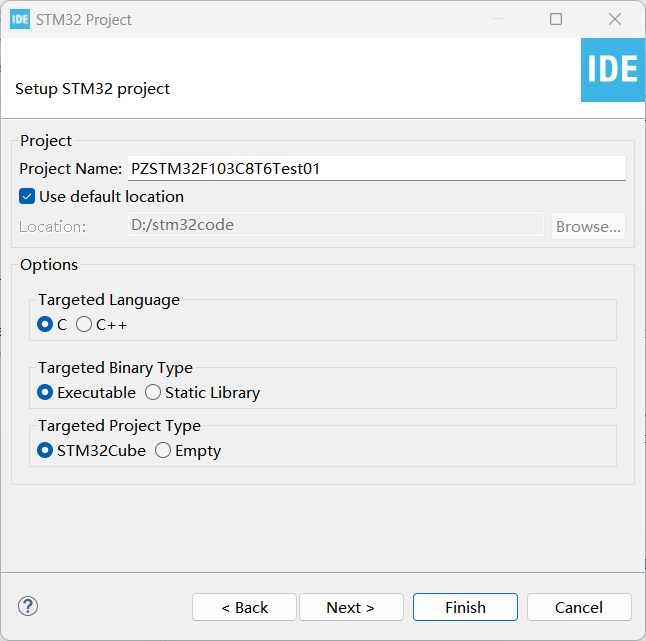
Task: Select STM32Cube project type
Action: point(45,450)
